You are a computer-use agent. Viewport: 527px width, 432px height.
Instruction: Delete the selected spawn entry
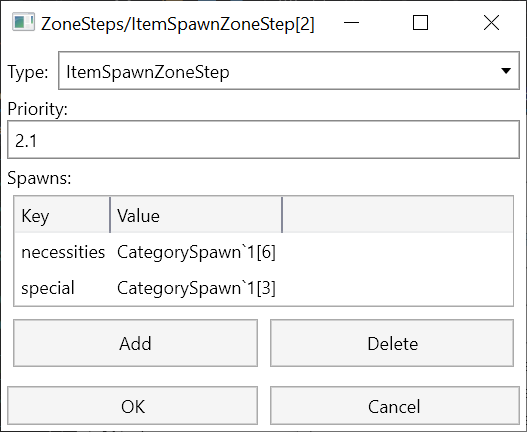point(392,343)
